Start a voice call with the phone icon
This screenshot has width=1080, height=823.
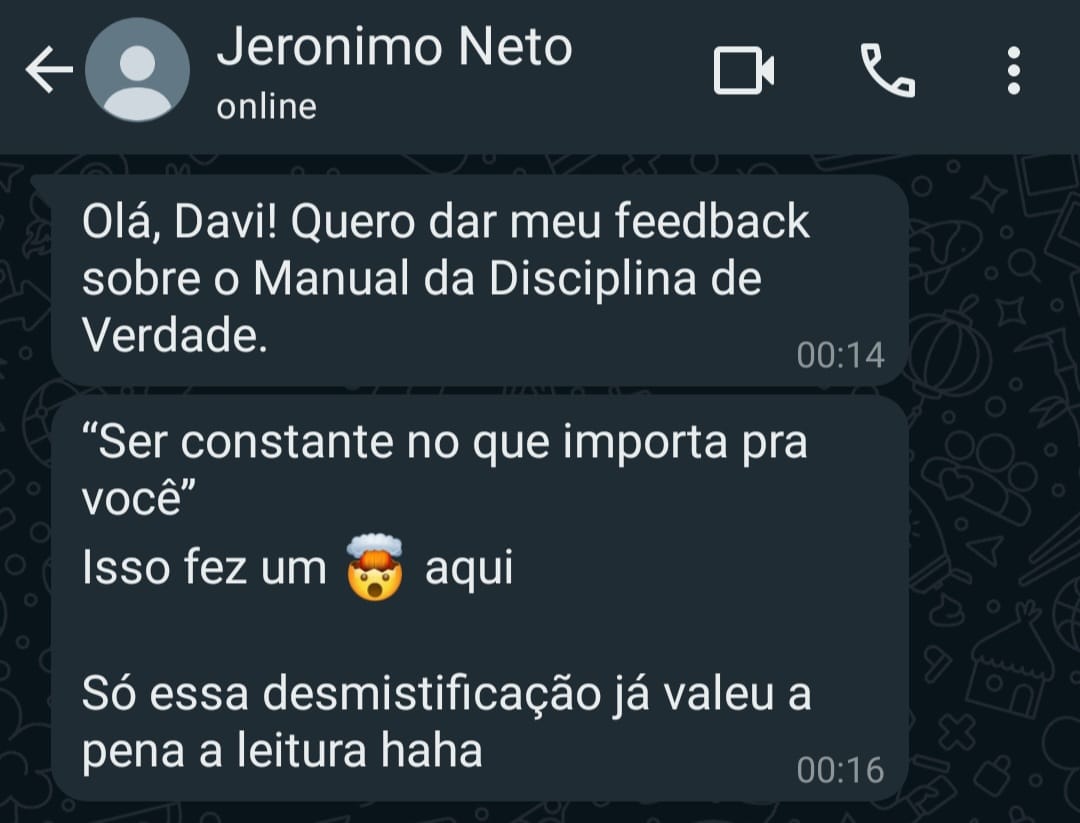pyautogui.click(x=887, y=70)
